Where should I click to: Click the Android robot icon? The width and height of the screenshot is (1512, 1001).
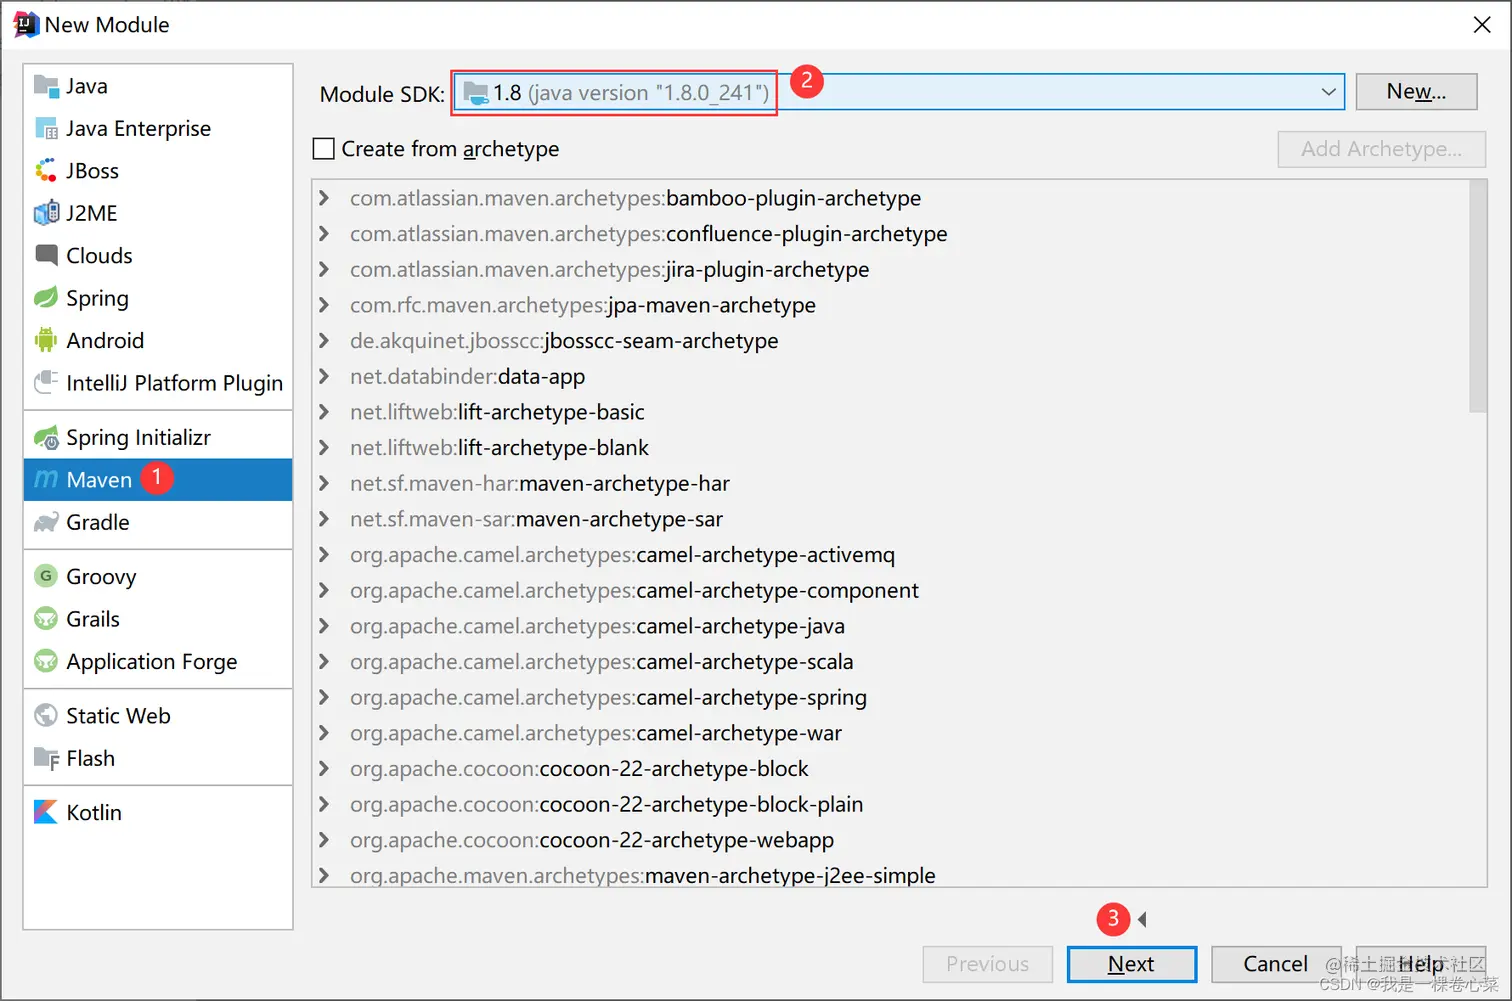click(46, 340)
